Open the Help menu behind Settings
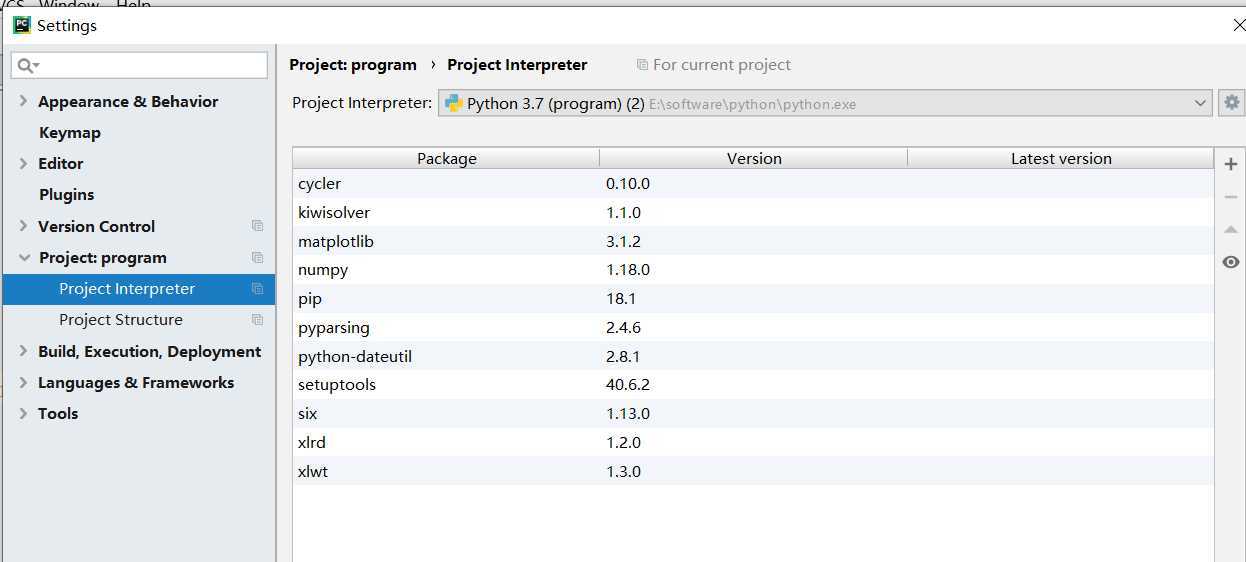The image size is (1246, 562). pyautogui.click(x=133, y=5)
